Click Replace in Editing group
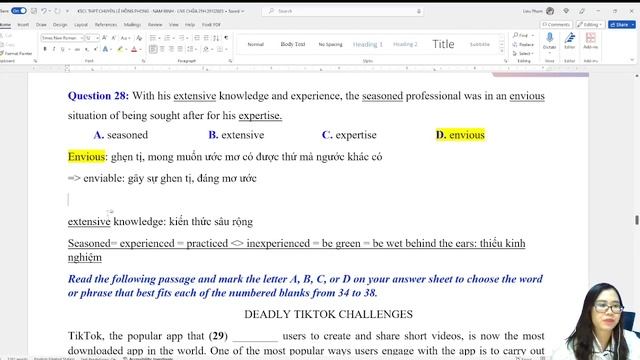640x360 pixels. tap(523, 44)
